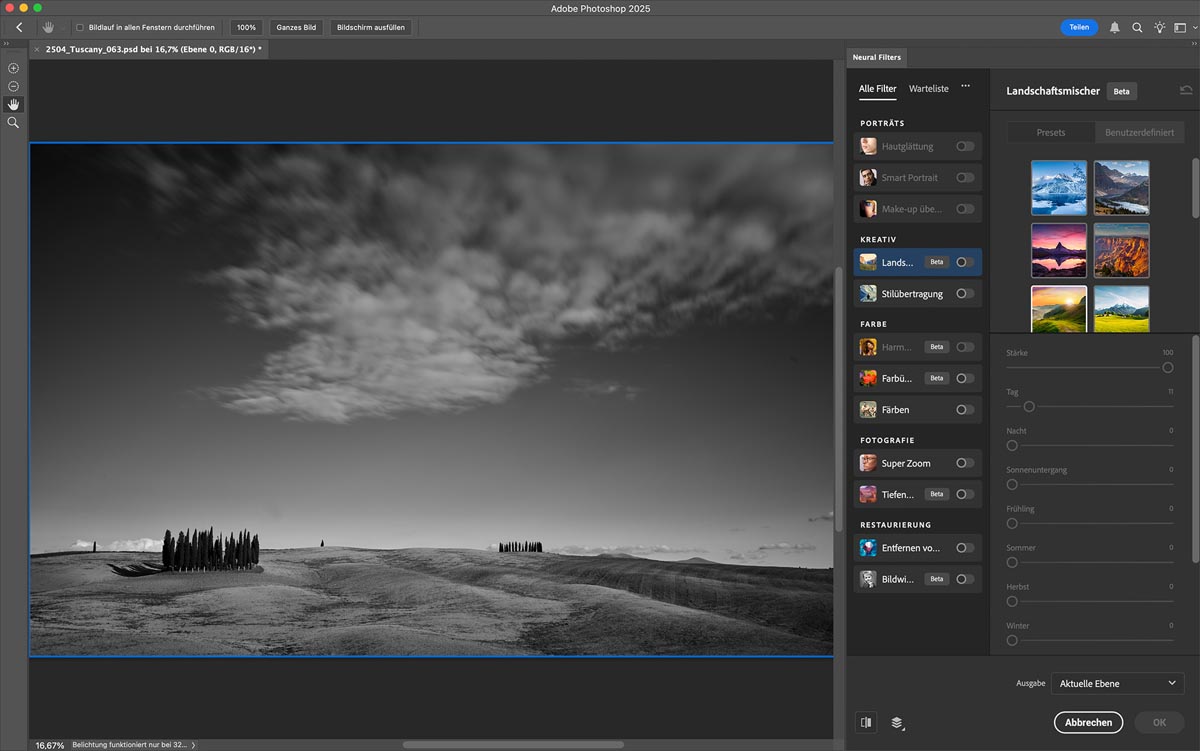Expand the status bar info arrow
The image size is (1200, 751).
(x=193, y=745)
